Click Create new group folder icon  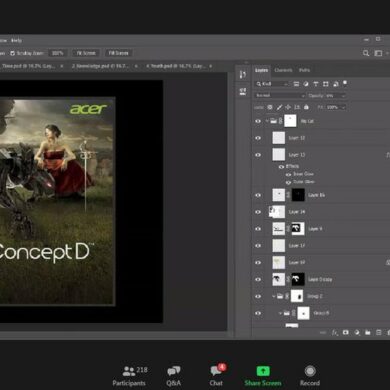point(368,333)
